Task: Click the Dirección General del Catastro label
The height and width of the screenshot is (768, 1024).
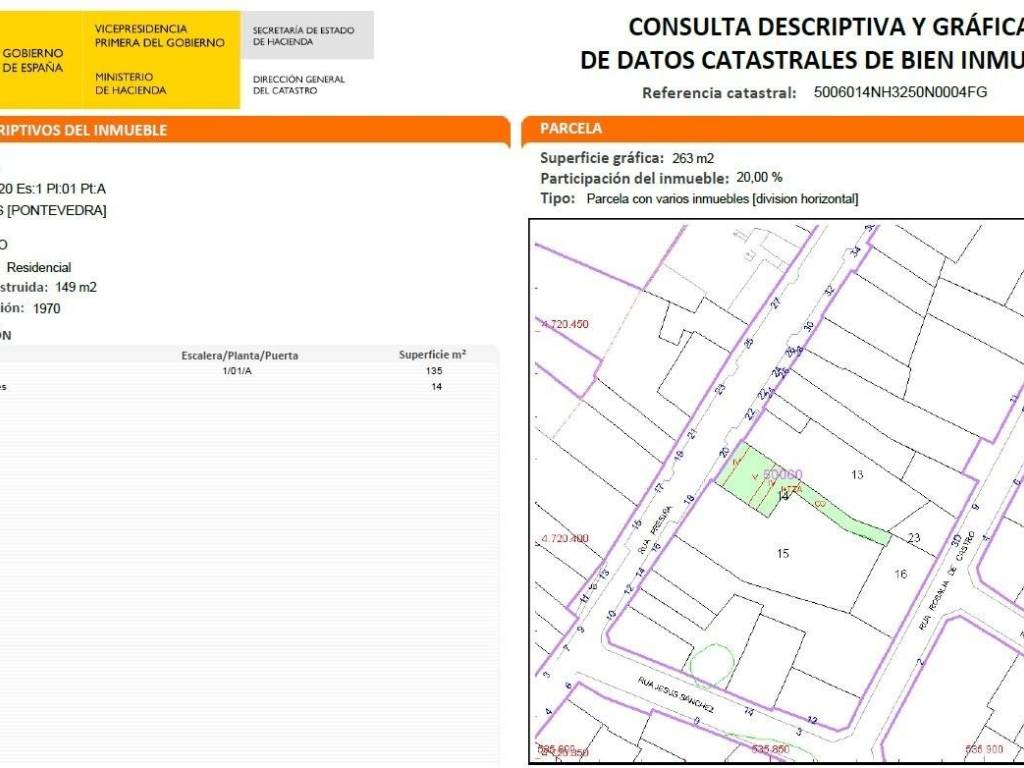Action: tap(299, 85)
